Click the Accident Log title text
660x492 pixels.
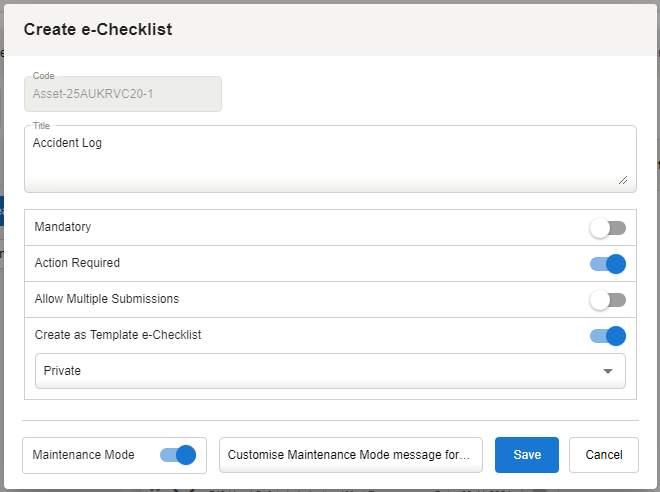pos(67,144)
